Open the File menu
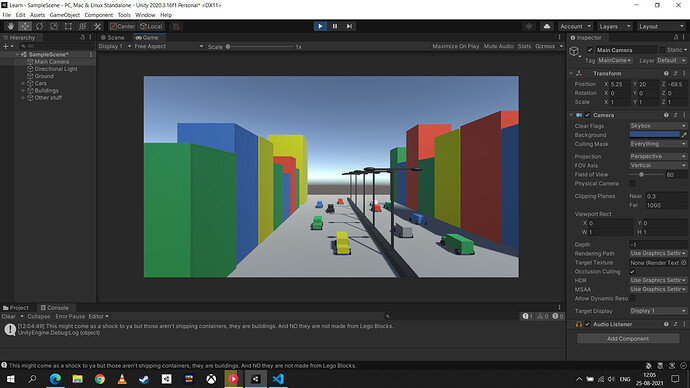This screenshot has height=388, width=690. [7, 15]
